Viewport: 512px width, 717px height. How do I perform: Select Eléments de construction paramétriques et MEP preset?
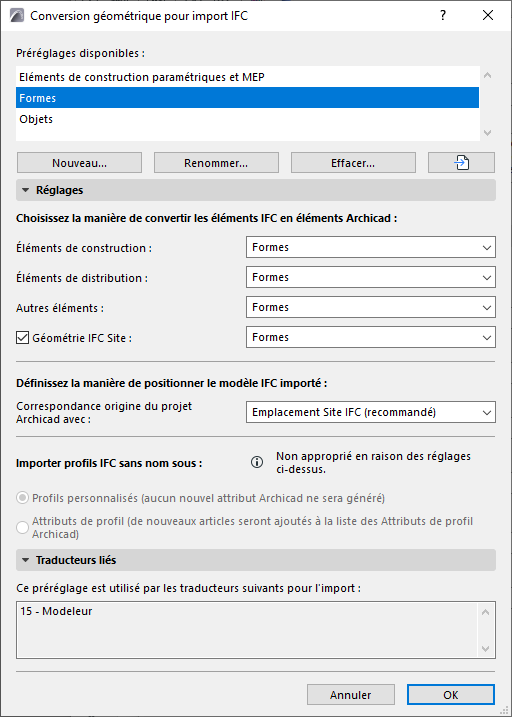[247, 77]
